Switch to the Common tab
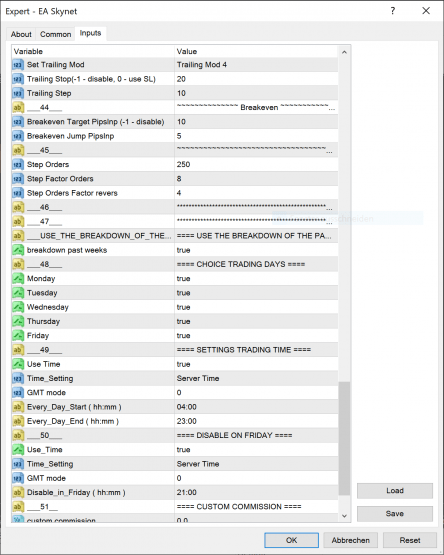 point(56,34)
